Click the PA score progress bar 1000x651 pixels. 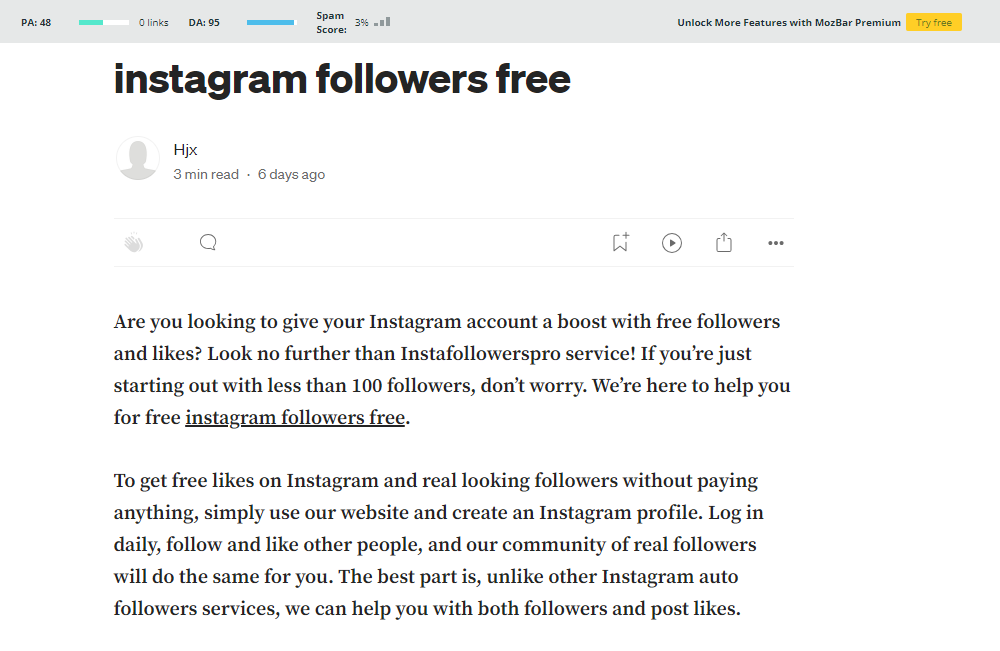point(104,22)
